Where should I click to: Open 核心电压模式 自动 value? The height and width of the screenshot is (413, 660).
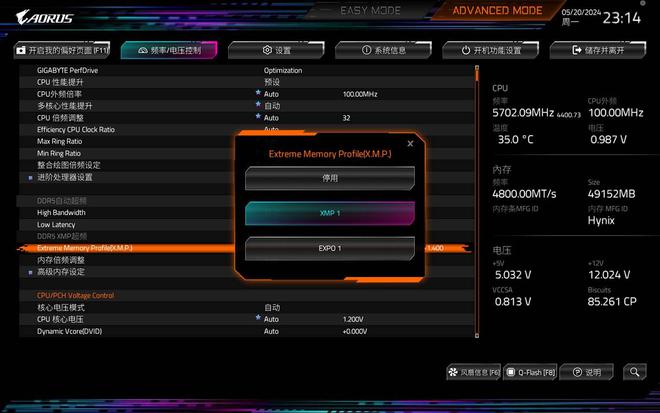coord(272,308)
